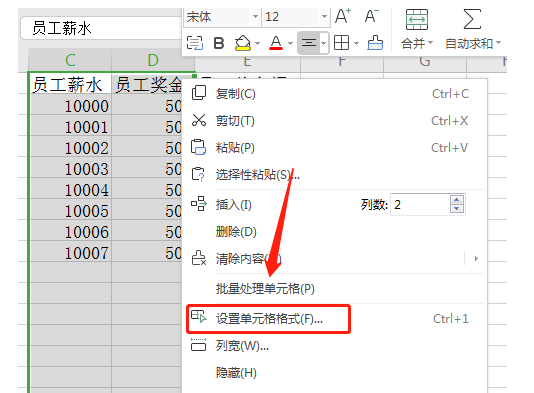The image size is (534, 393).
Task: Click cell with value 10001
Action: [x=71, y=125]
